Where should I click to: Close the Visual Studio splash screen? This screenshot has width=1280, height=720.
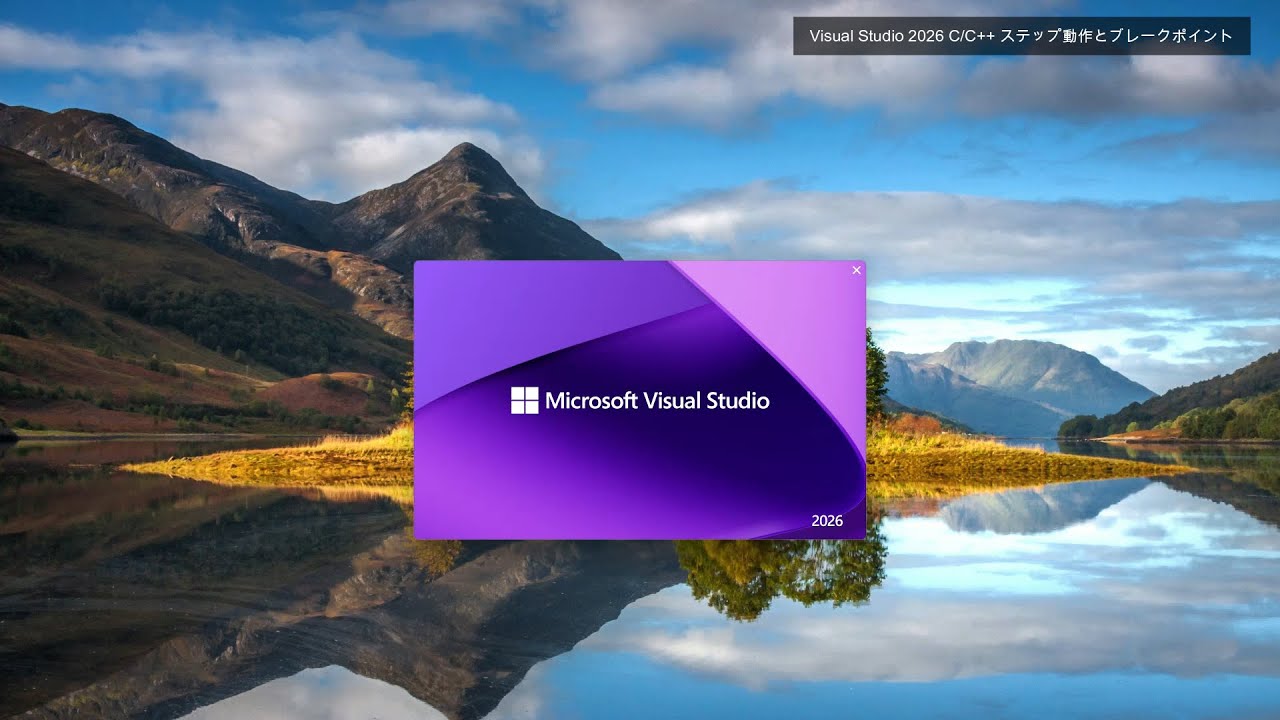click(856, 270)
